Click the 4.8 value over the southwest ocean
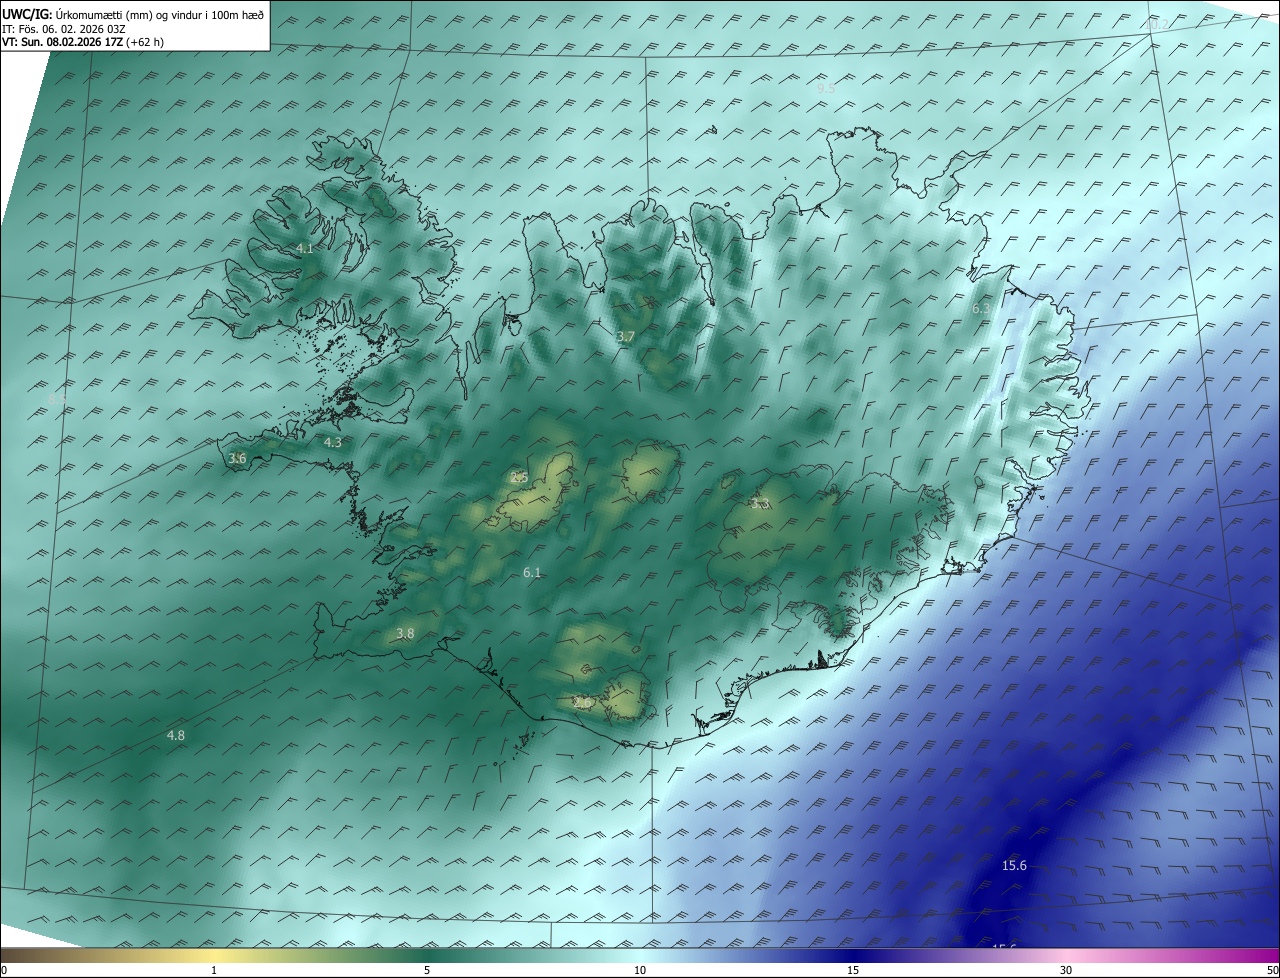This screenshot has width=1280, height=978. point(176,735)
